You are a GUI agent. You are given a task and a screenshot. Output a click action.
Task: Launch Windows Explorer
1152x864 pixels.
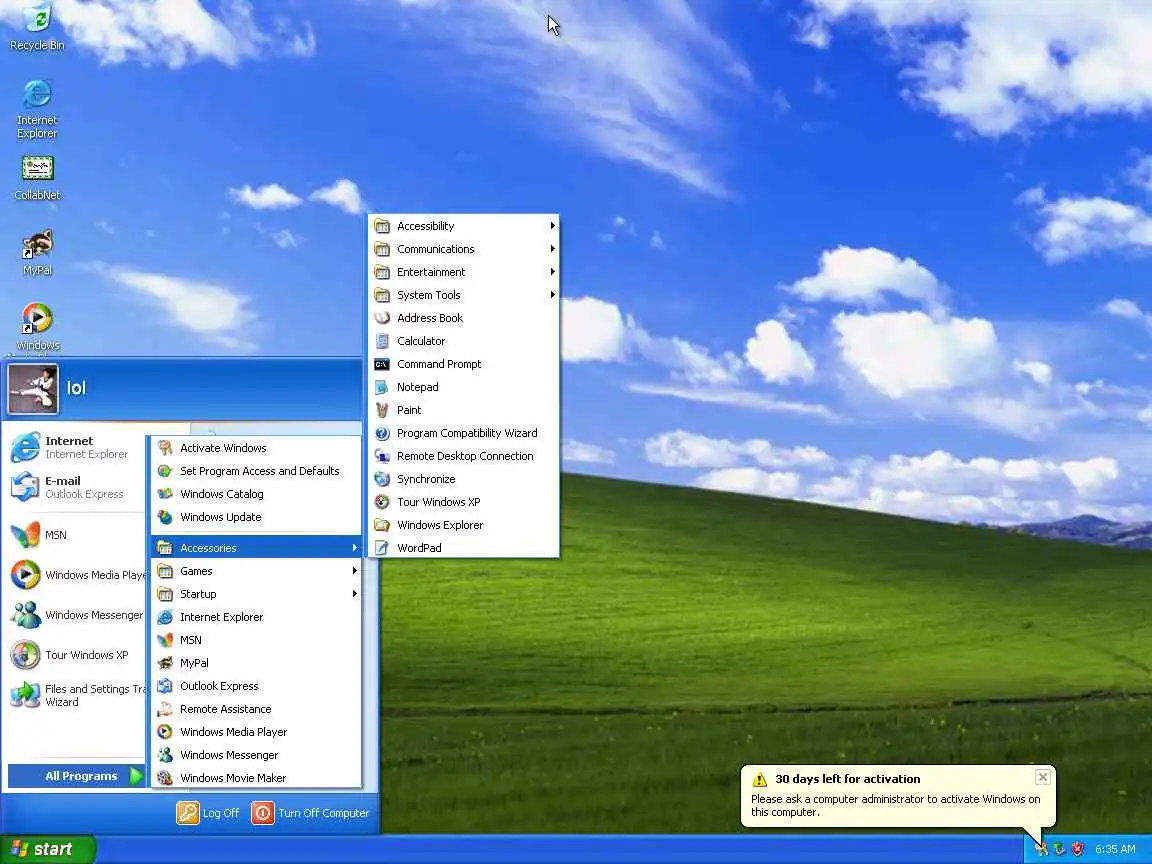(464, 525)
